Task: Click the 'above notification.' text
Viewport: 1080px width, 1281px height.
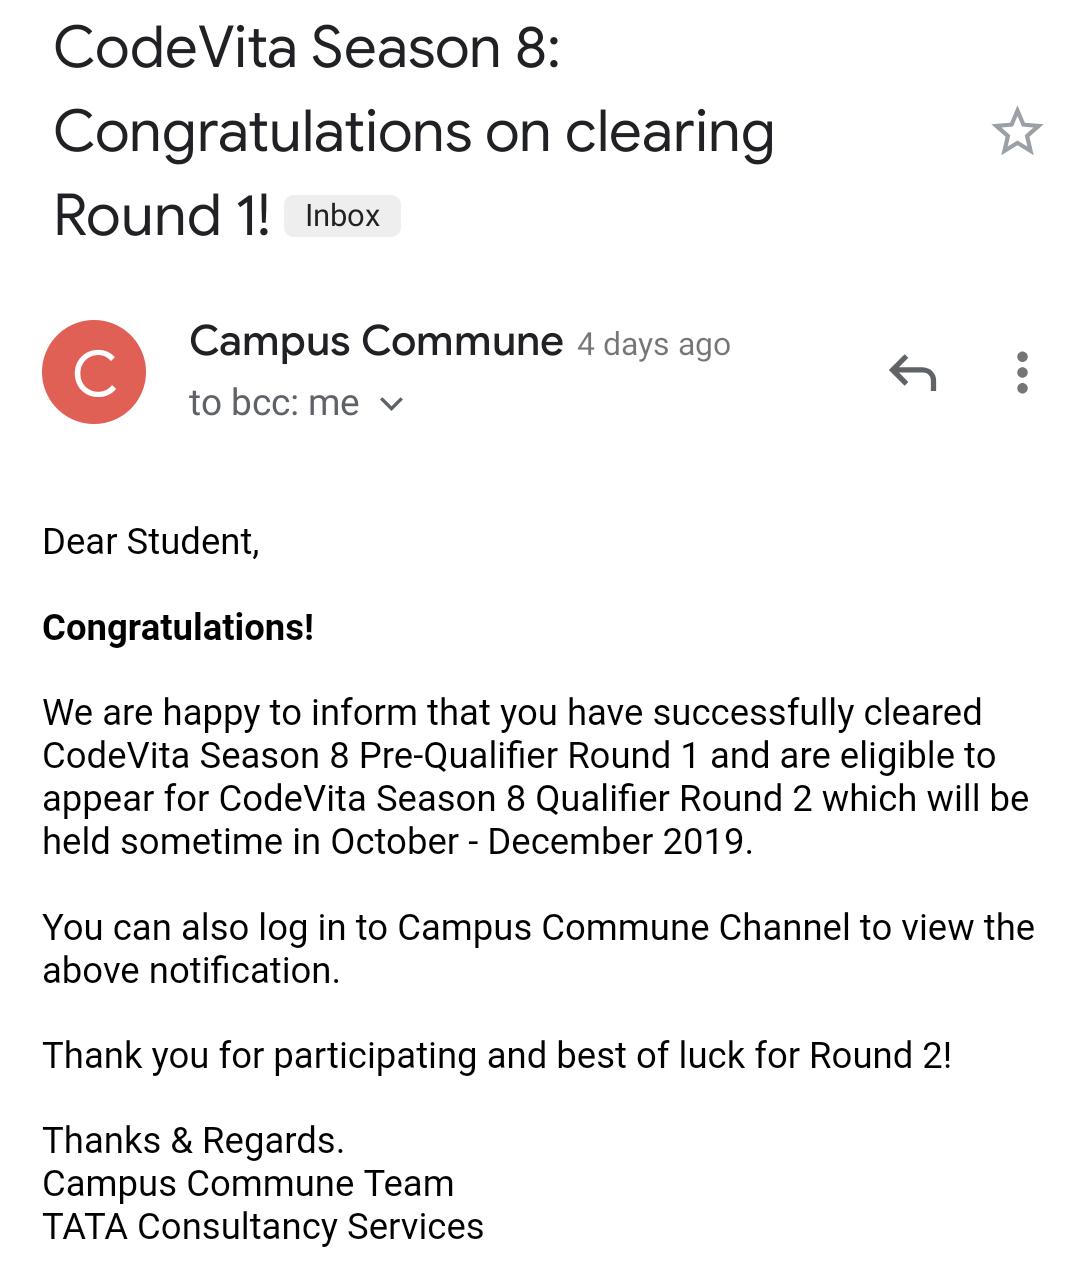Action: [x=191, y=970]
